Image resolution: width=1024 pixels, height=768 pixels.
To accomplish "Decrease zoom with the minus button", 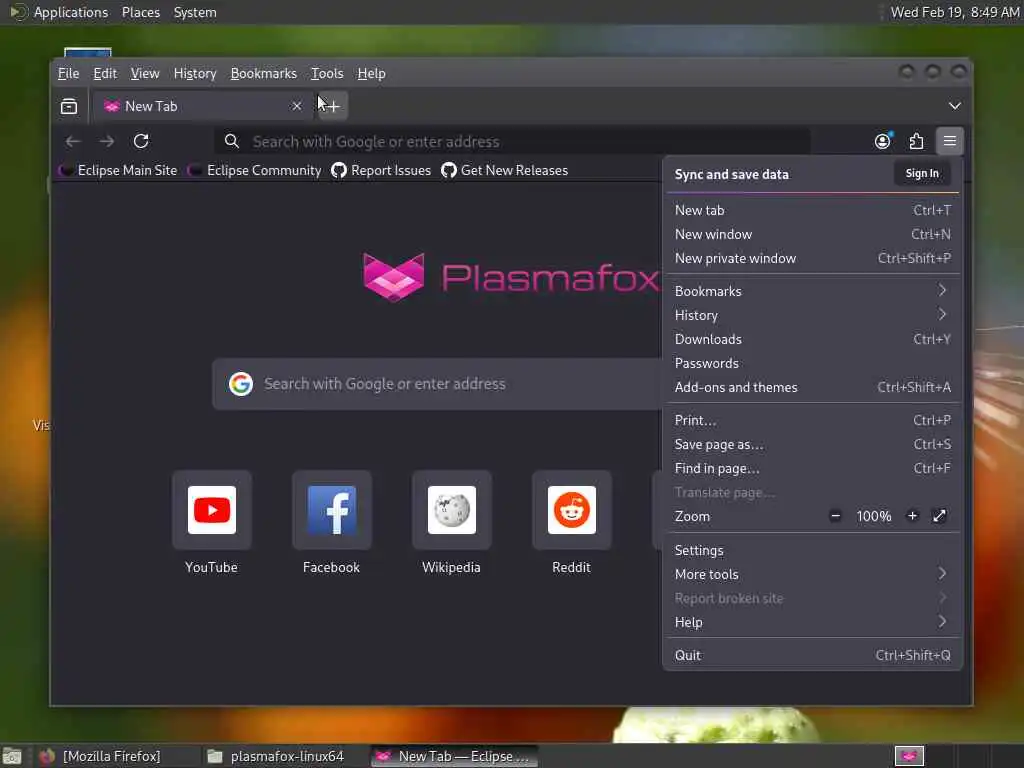I will click(835, 516).
